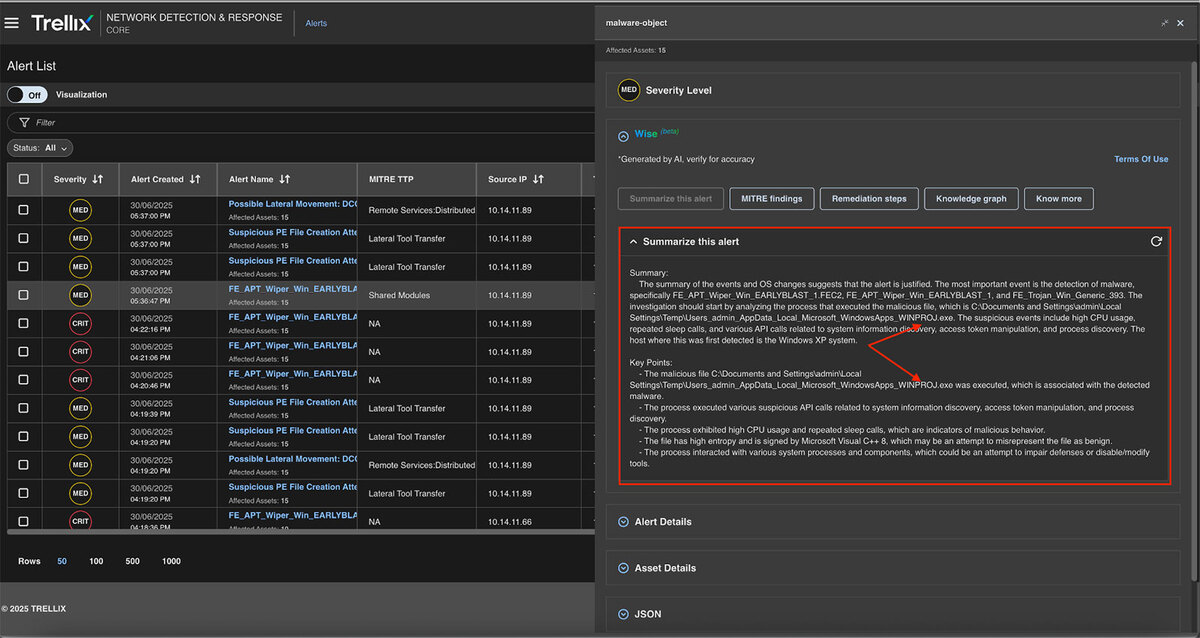
Task: Click the MITRE TTP column header
Action: pos(391,179)
